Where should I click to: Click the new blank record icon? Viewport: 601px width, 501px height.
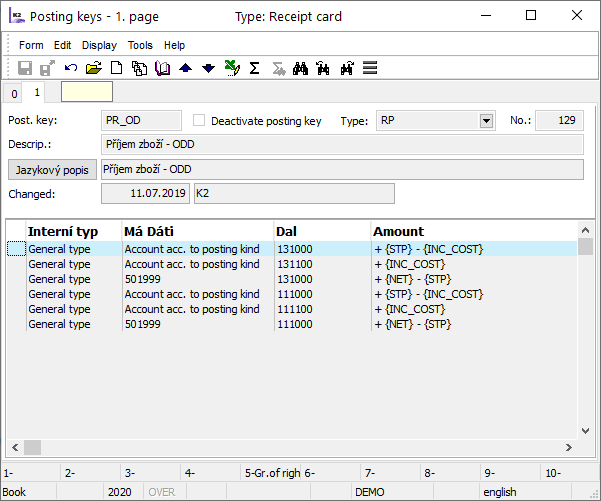click(116, 68)
